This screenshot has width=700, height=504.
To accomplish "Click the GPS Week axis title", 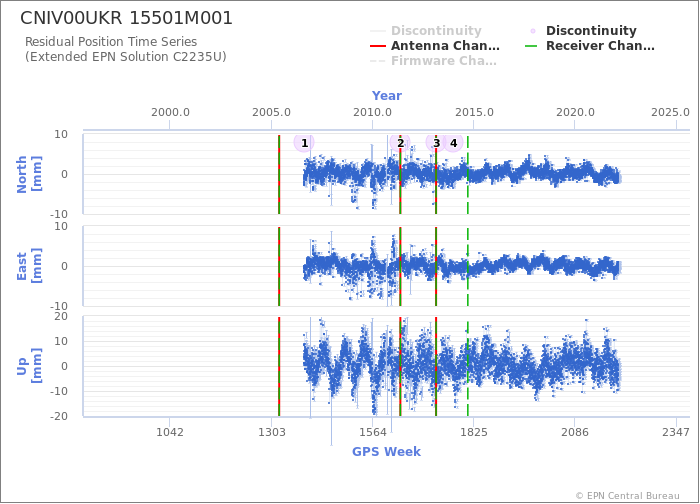I will (387, 452).
